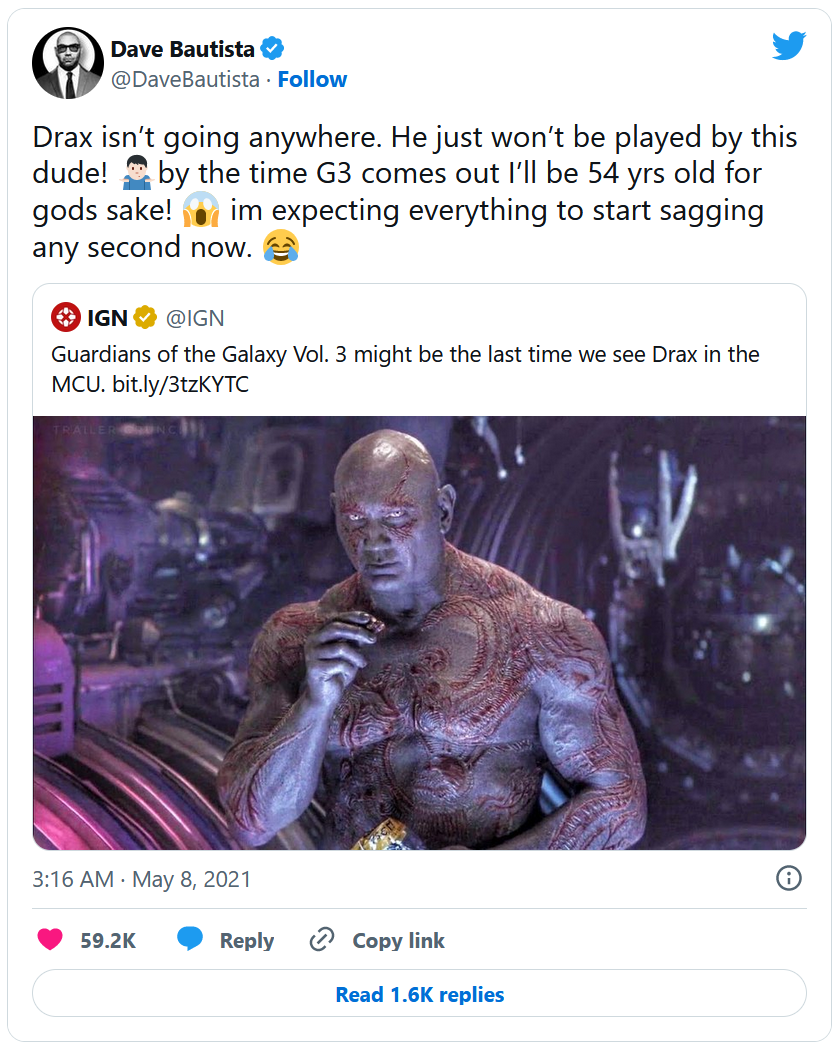Click the @IGN handle in quoted tweet
The image size is (840, 1051).
(x=194, y=318)
